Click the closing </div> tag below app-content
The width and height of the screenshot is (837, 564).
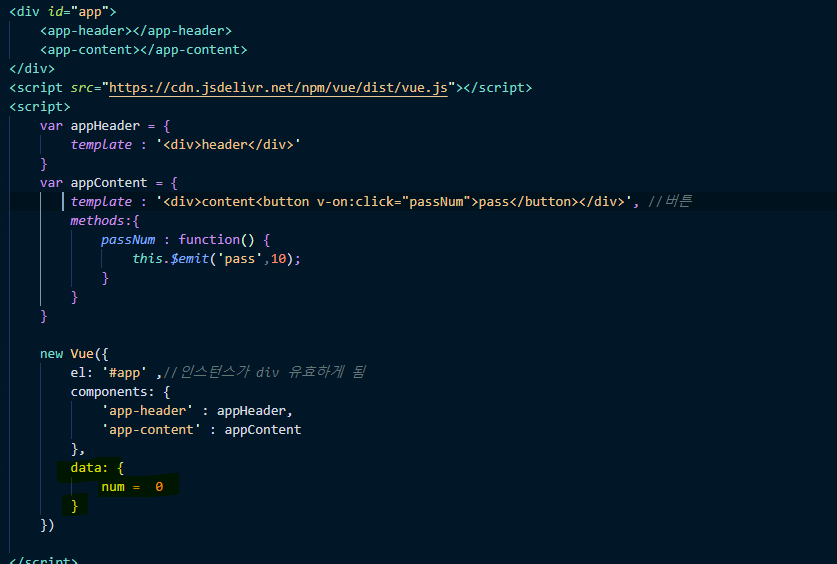[32, 69]
